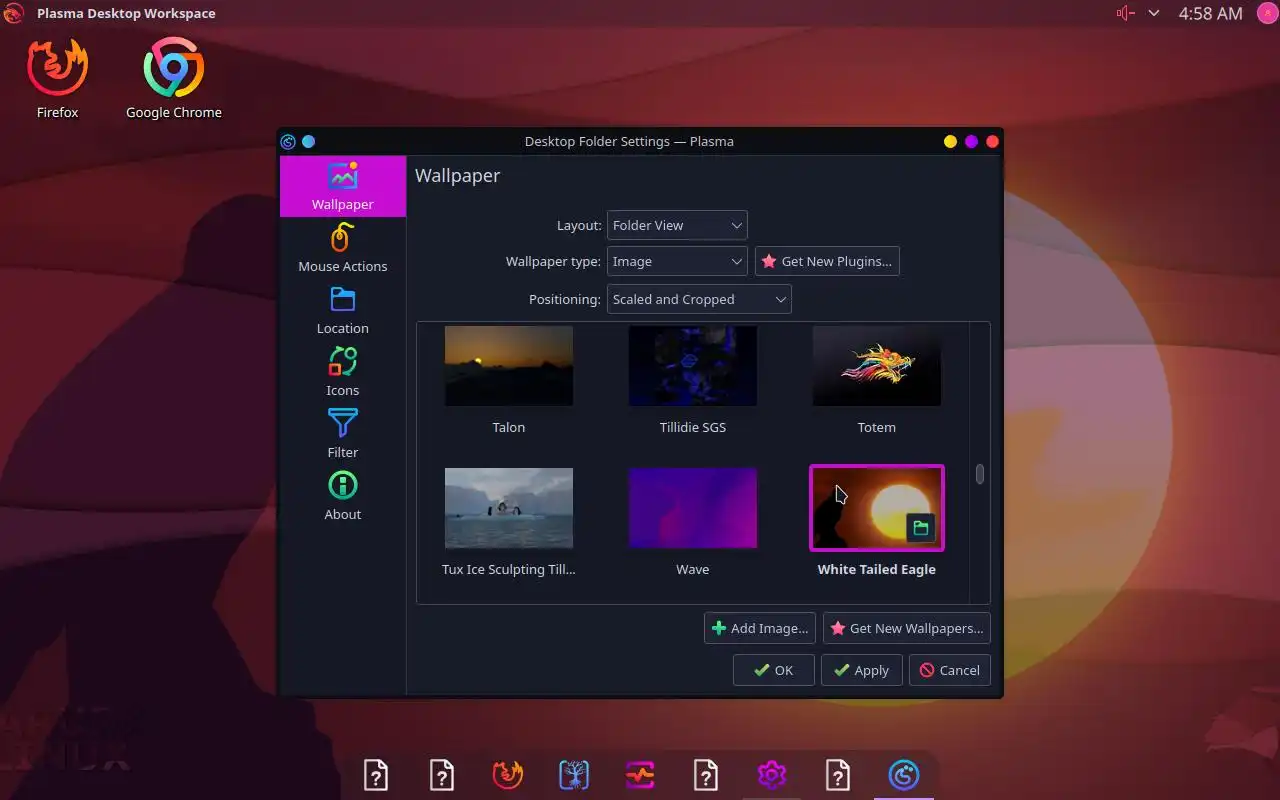Click the Plasma Desktop Workspace panel title
Screen dimensions: 1280x800
point(126,14)
